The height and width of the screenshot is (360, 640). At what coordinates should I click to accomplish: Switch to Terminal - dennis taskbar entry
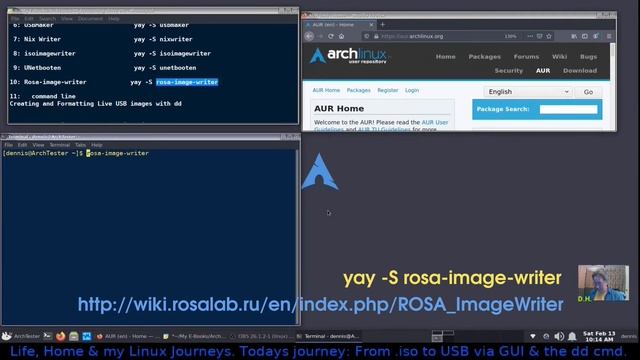pos(329,336)
